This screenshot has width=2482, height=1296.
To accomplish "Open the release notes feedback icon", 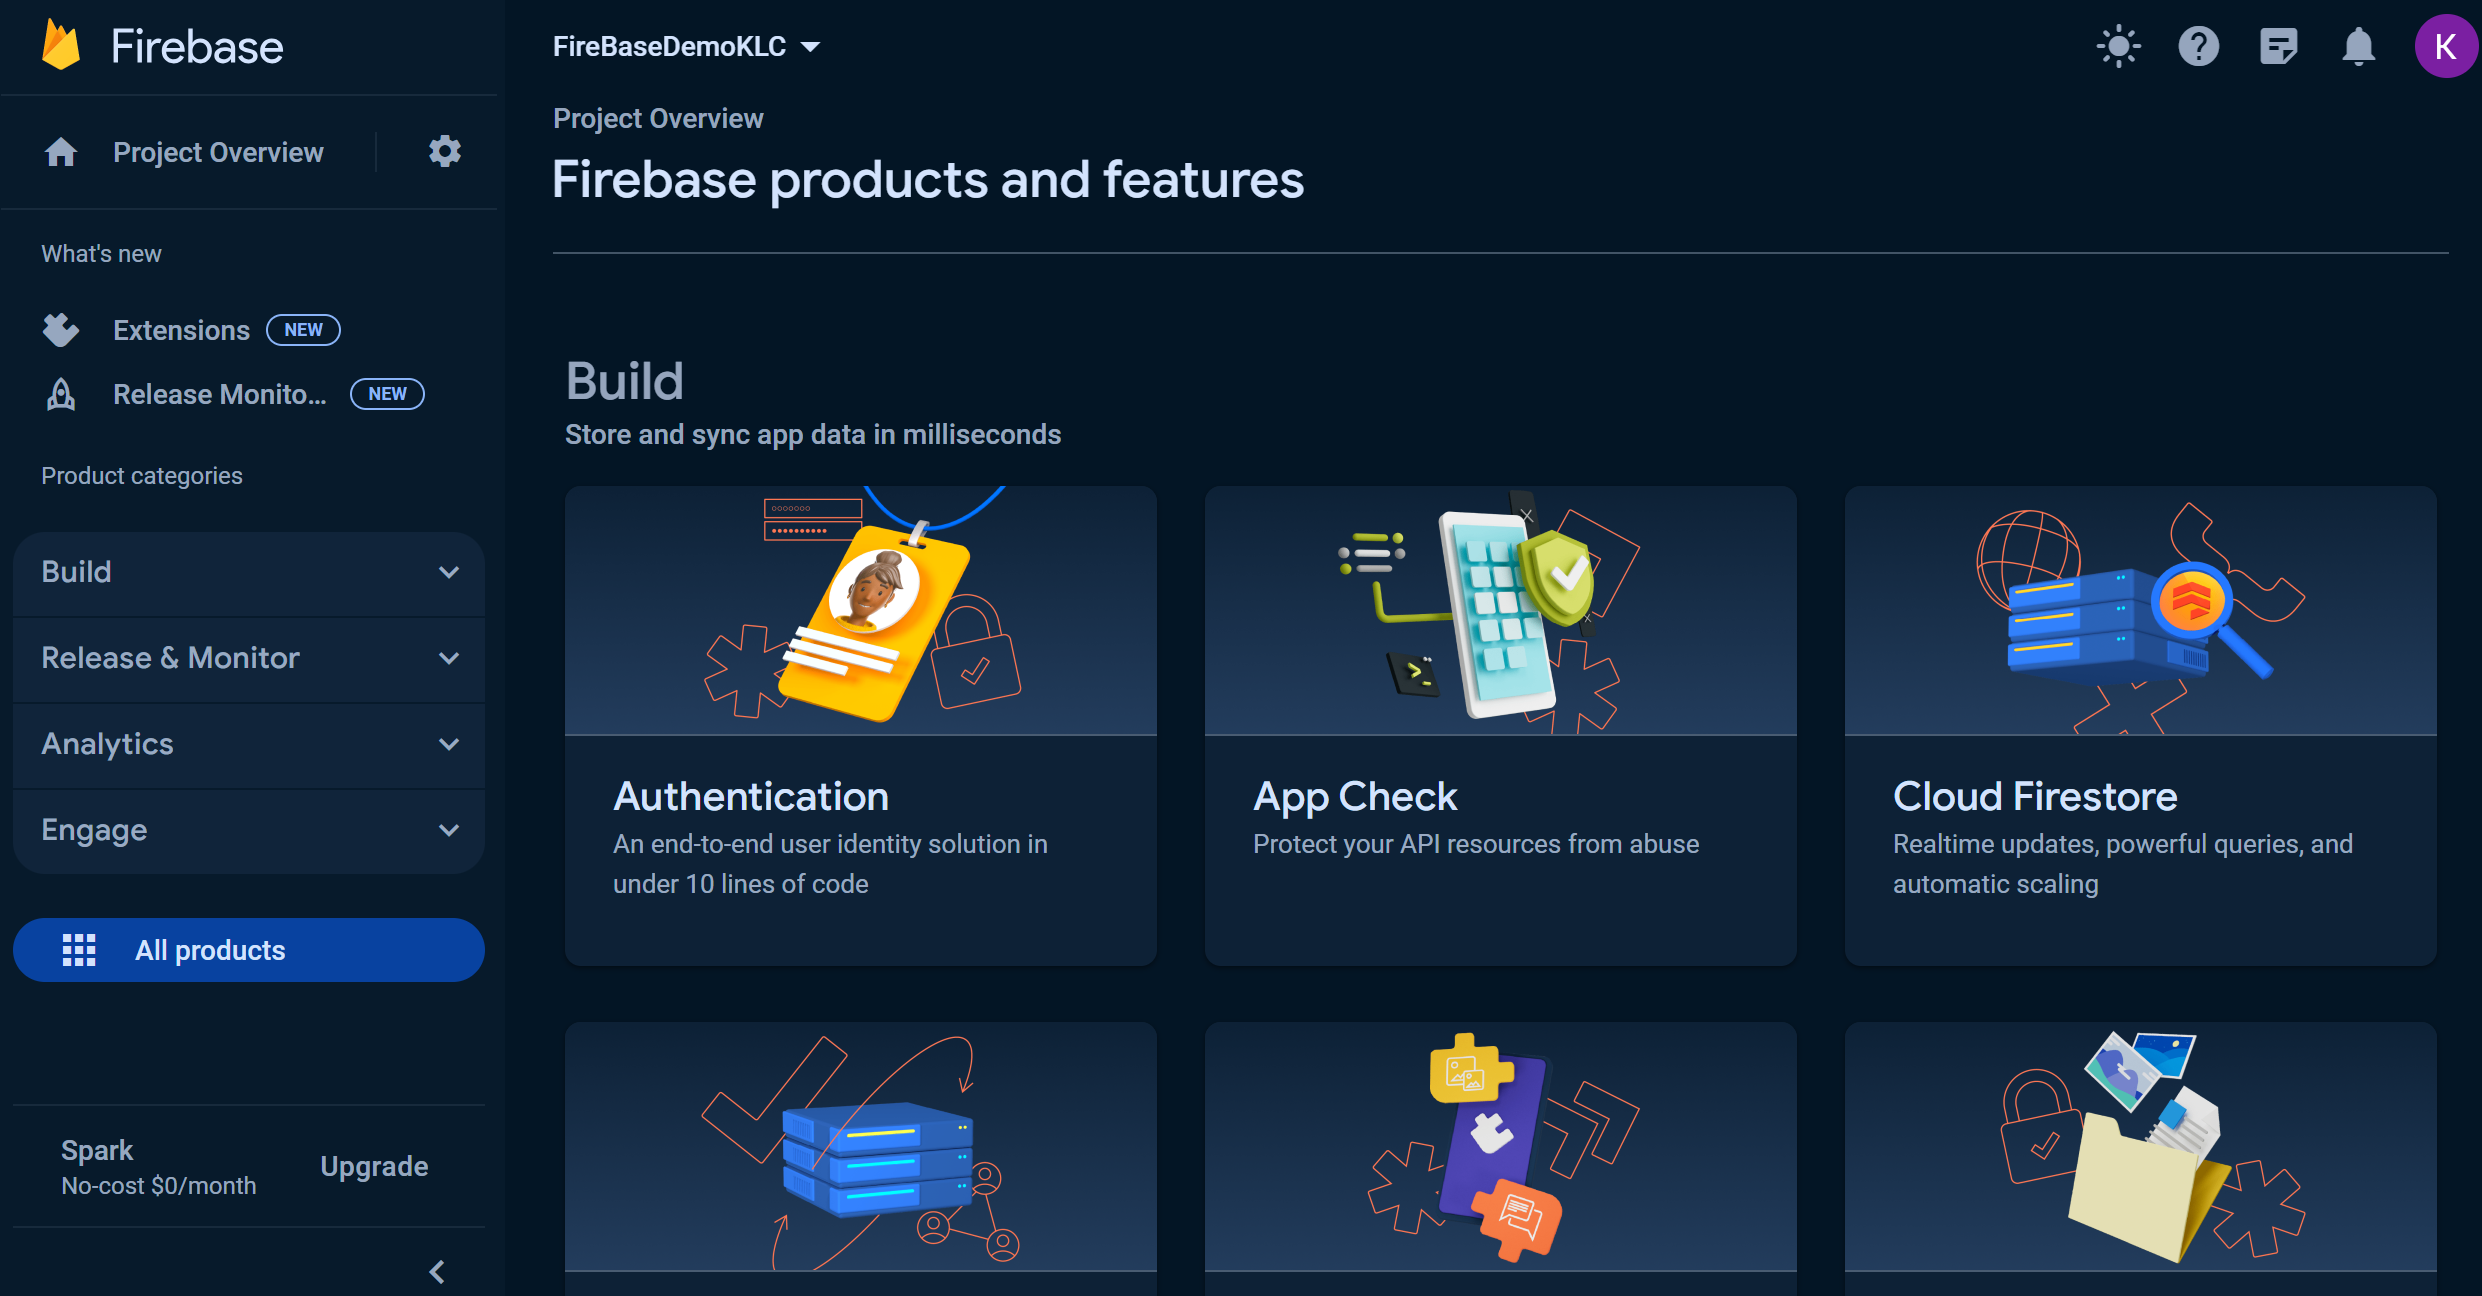I will pyautogui.click(x=2278, y=47).
